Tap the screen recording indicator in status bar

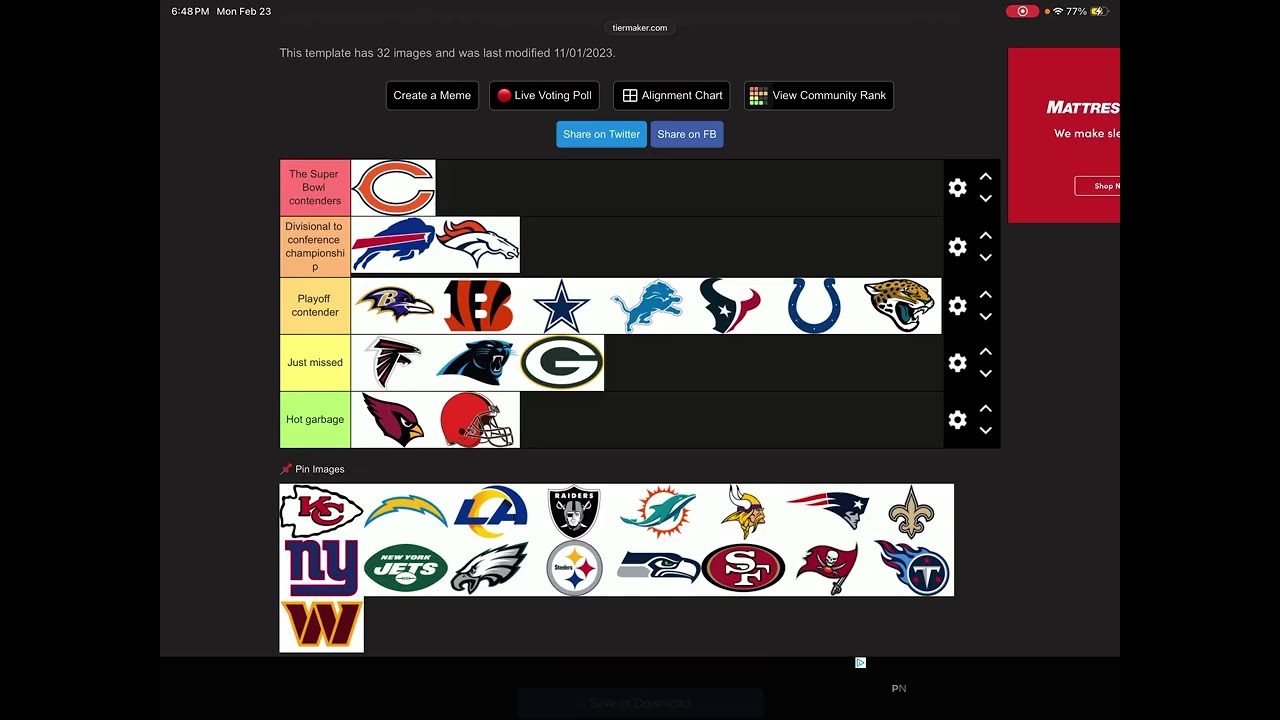tap(1022, 11)
